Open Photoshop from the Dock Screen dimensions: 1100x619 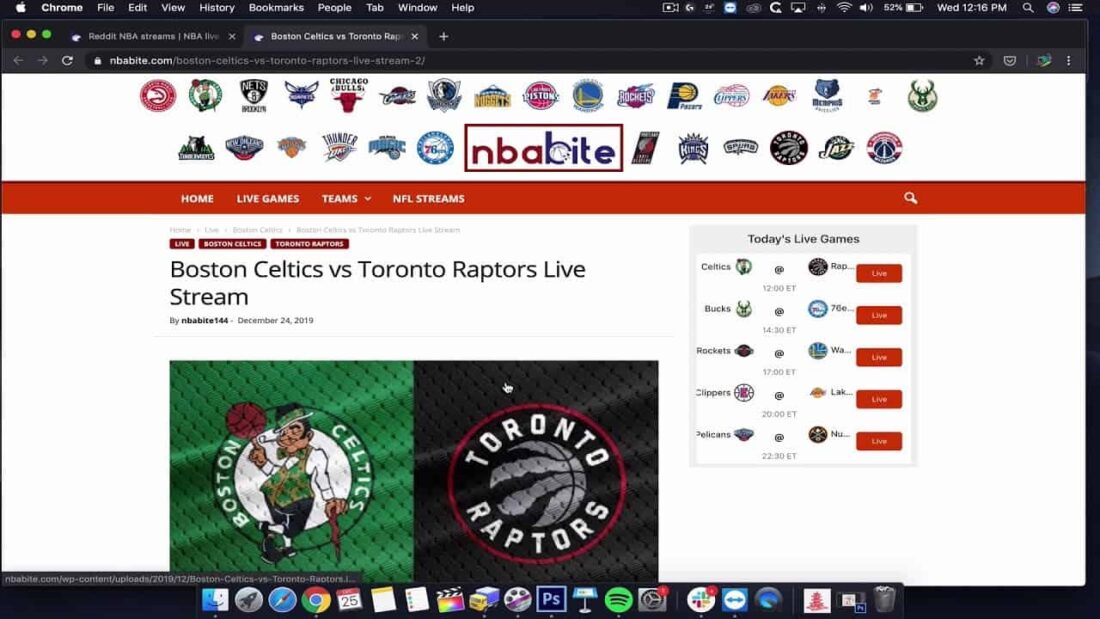pos(551,600)
